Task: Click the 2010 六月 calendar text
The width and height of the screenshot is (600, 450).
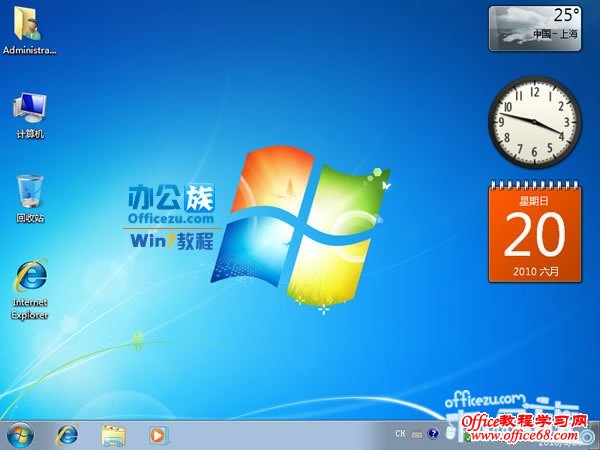Action: coord(536,272)
